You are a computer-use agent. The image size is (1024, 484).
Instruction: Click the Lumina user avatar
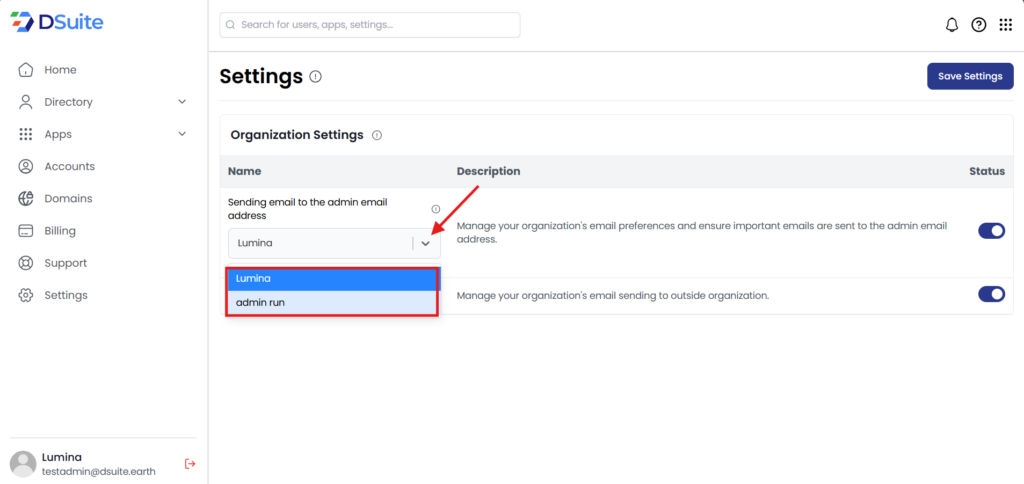[23, 463]
